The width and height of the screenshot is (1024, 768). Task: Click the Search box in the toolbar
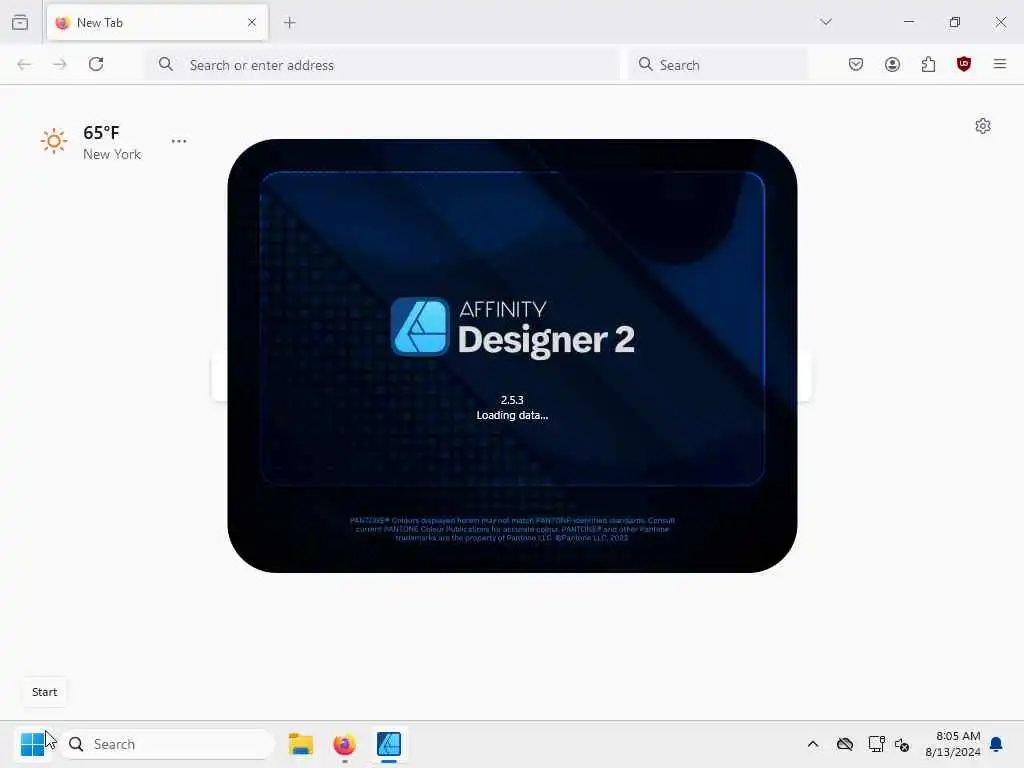(x=718, y=65)
